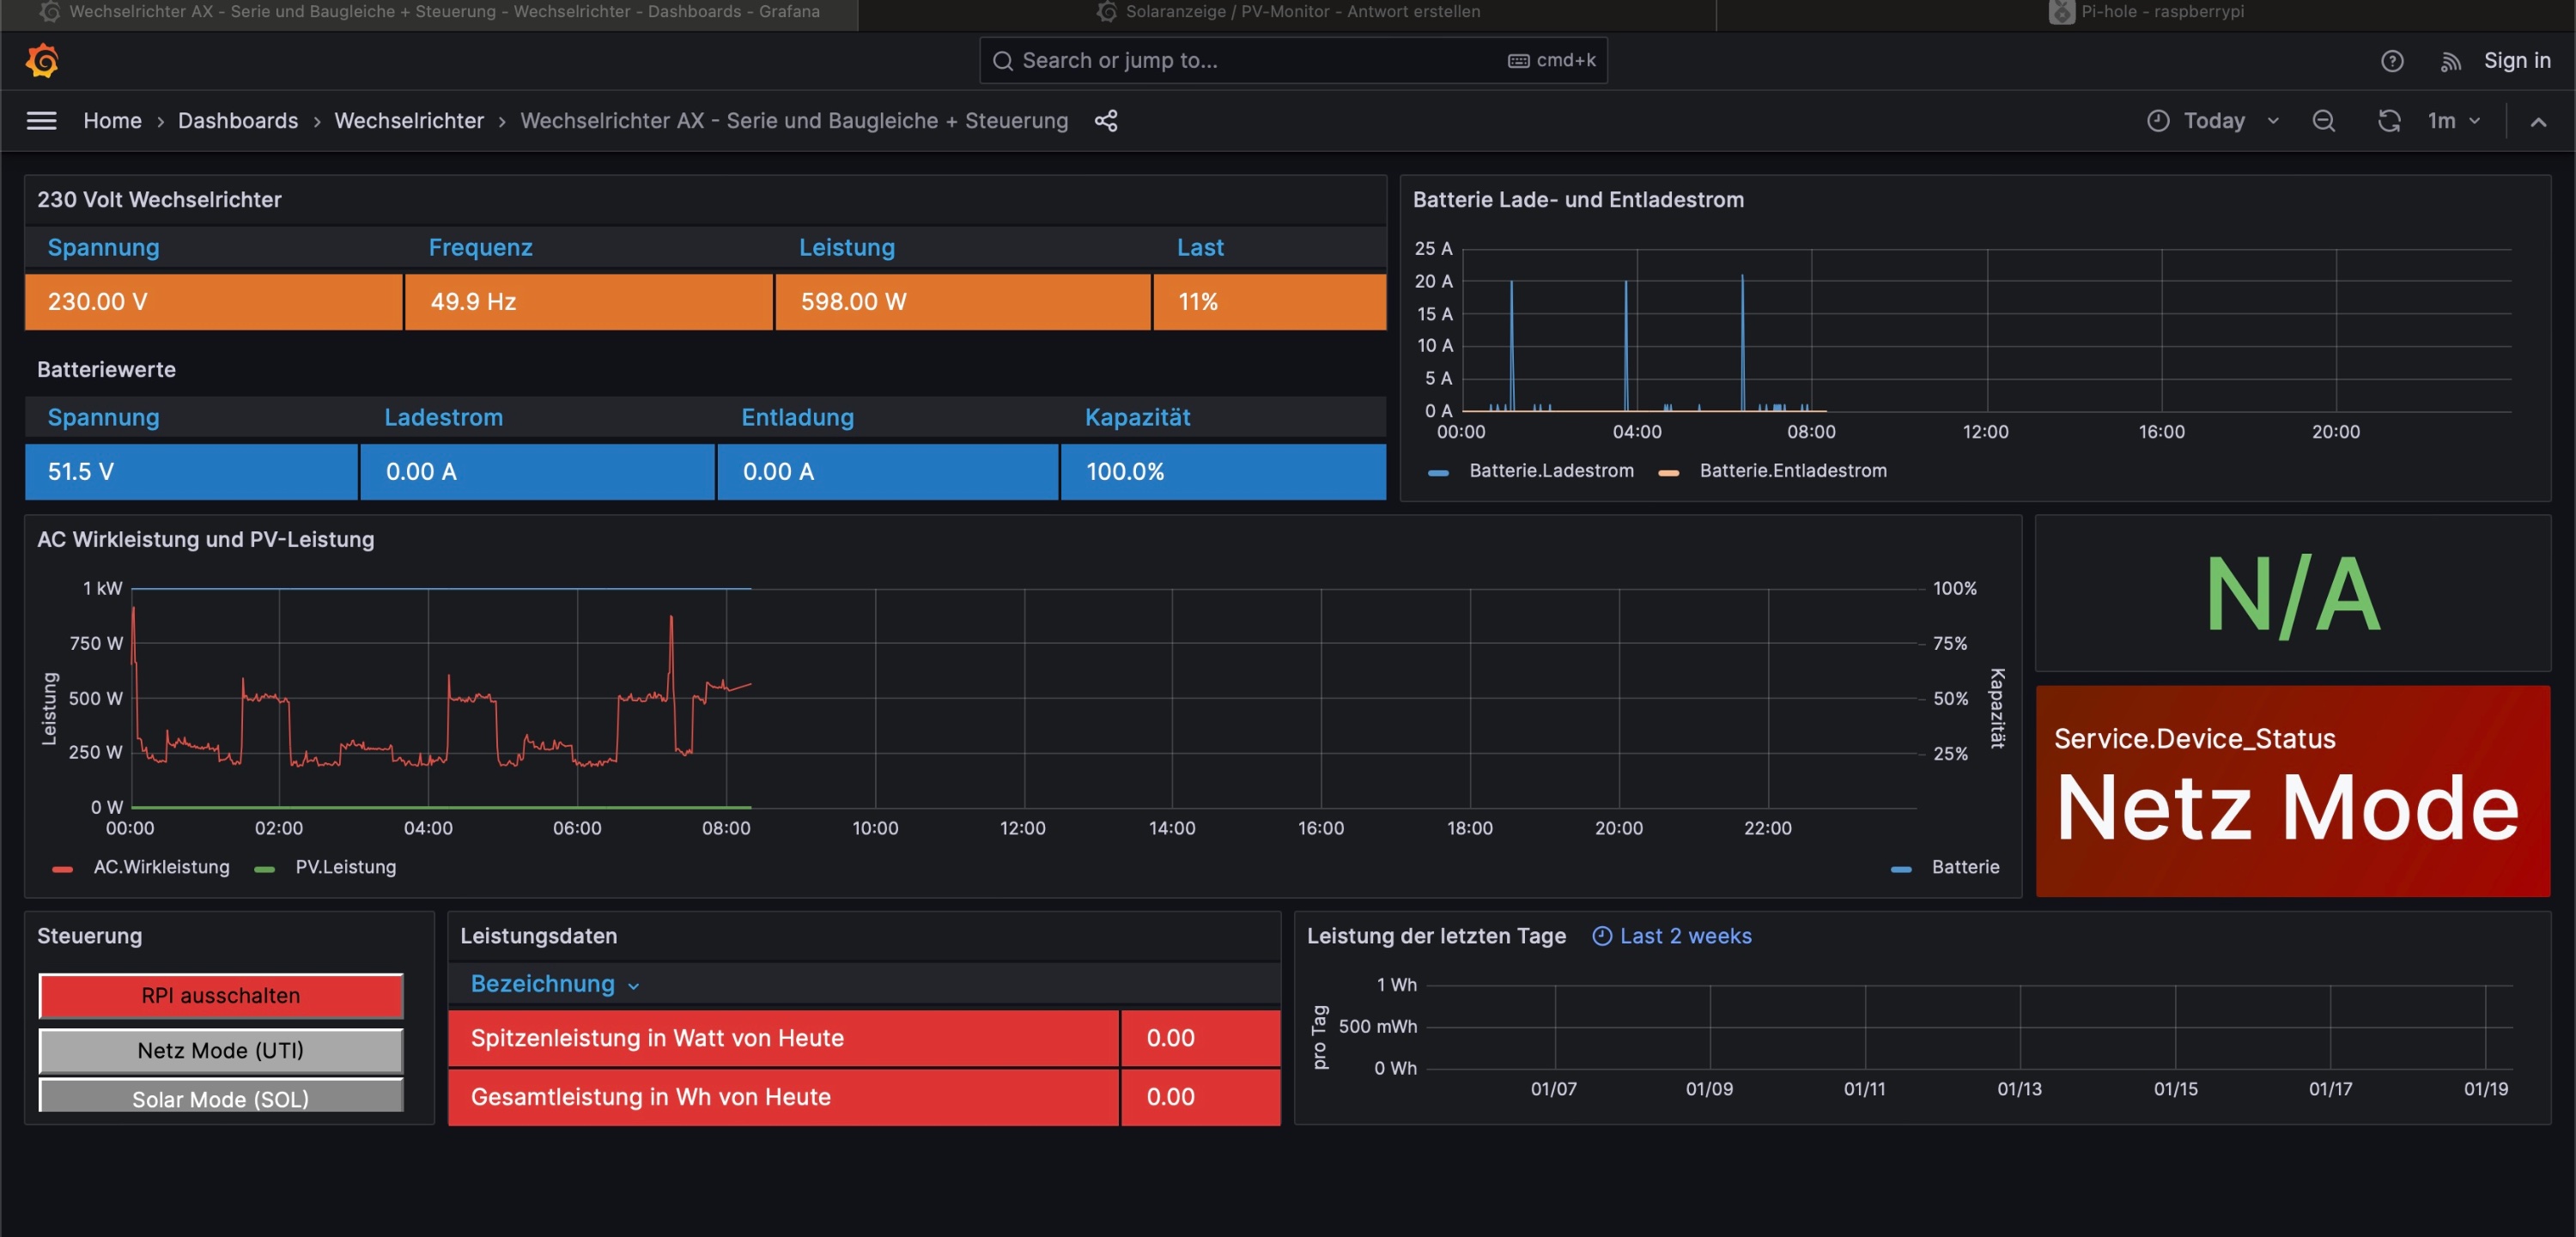
Task: Go to Dashboards in breadcrumb
Action: pos(238,121)
